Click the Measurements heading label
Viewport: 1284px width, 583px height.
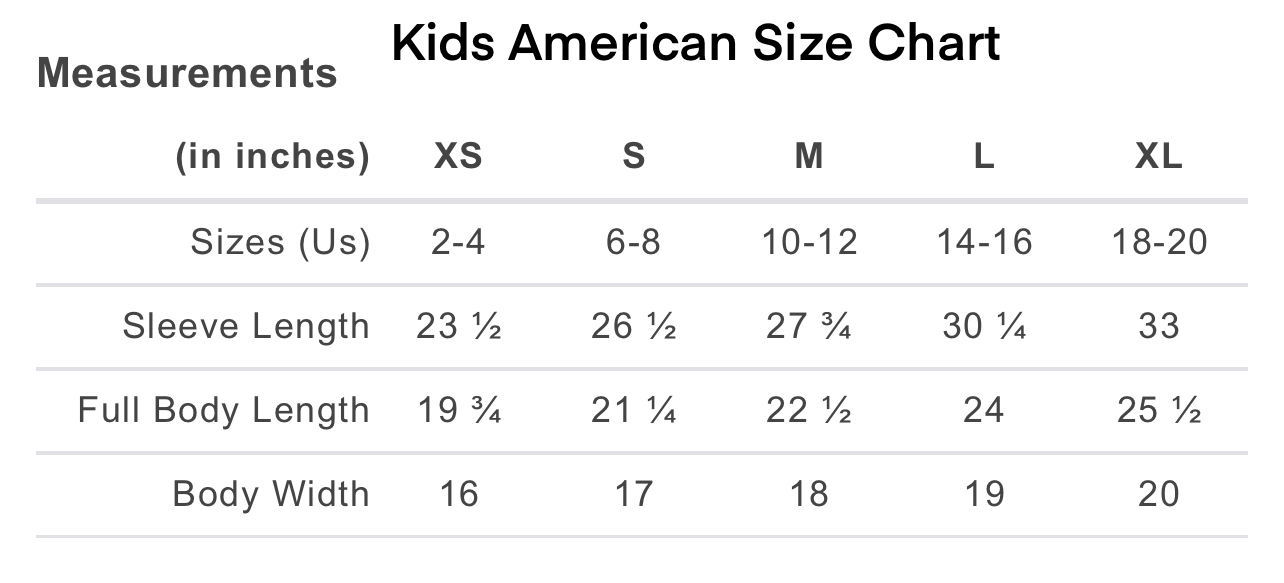pos(187,74)
